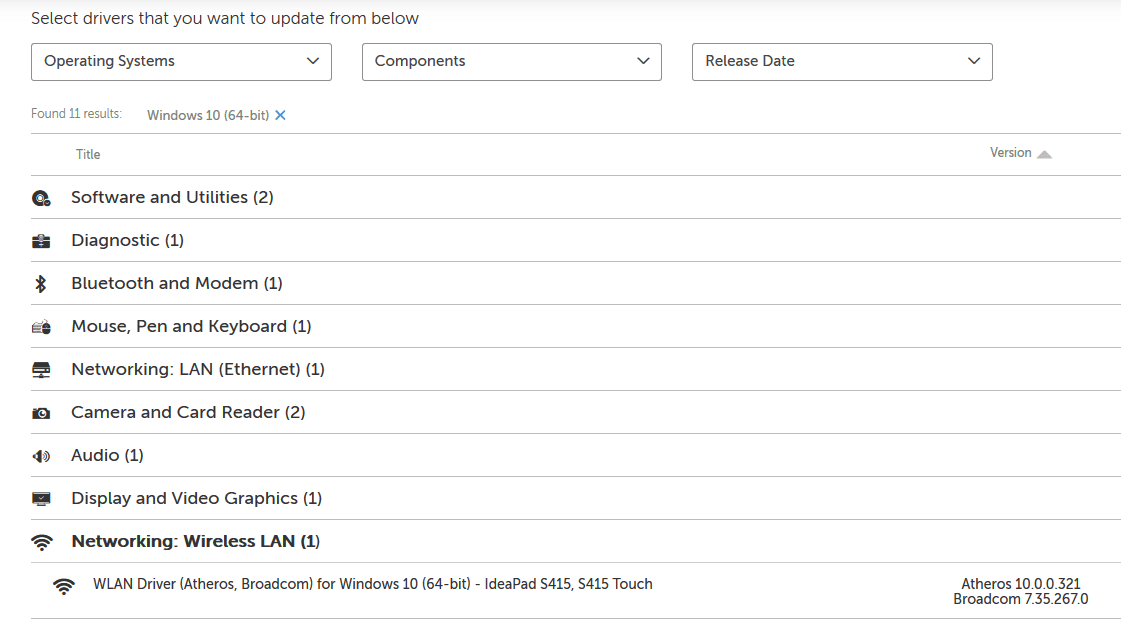The height and width of the screenshot is (638, 1121).
Task: Sort results by Version column arrow
Action: (x=1045, y=154)
